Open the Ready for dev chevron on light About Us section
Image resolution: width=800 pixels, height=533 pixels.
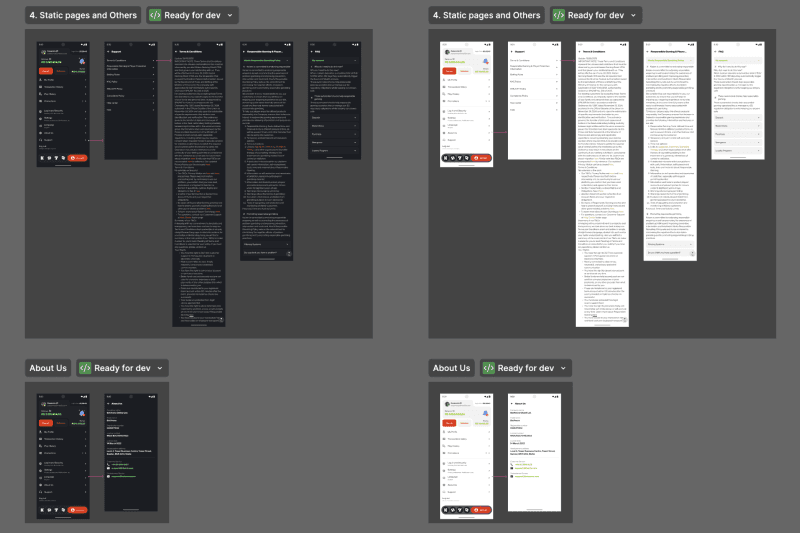[564, 368]
